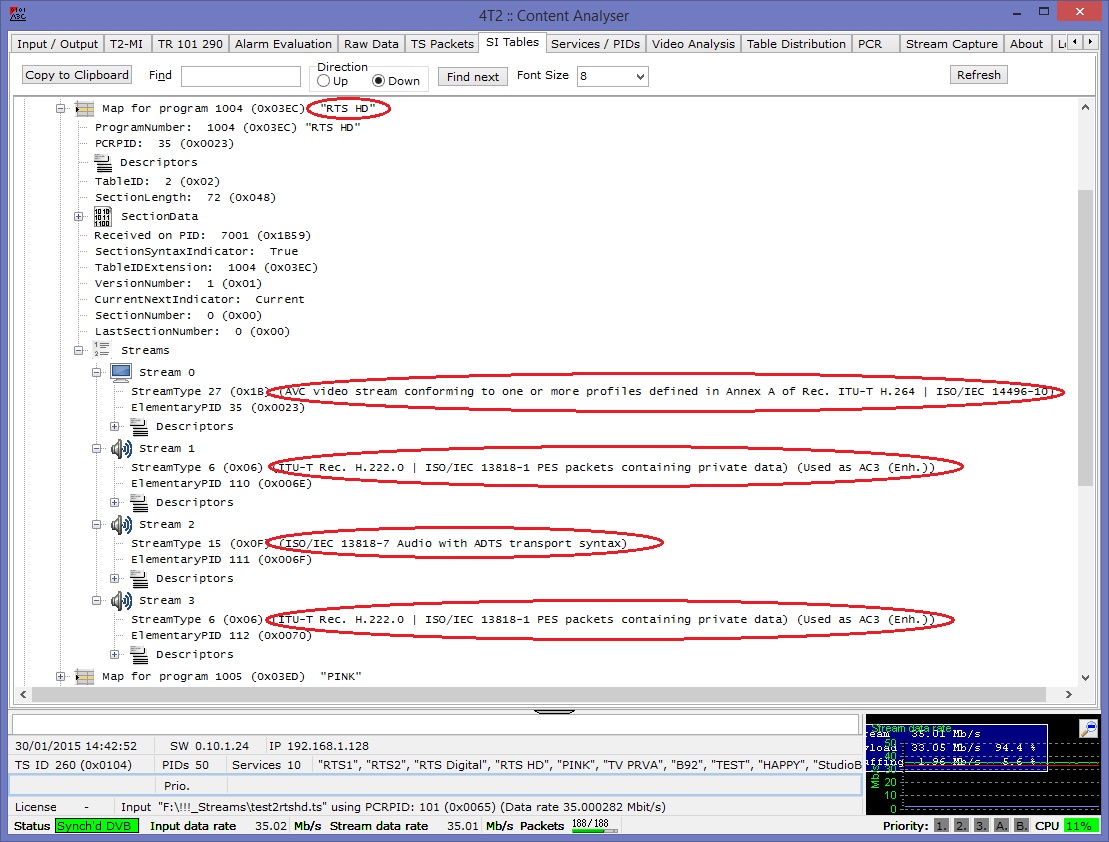This screenshot has width=1109, height=842.
Task: Collapse the Stream 2 node
Action: 97,524
